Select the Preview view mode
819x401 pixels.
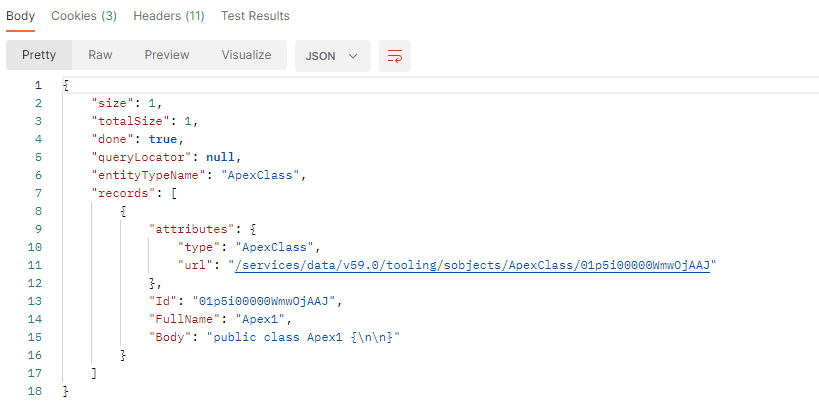pos(167,55)
